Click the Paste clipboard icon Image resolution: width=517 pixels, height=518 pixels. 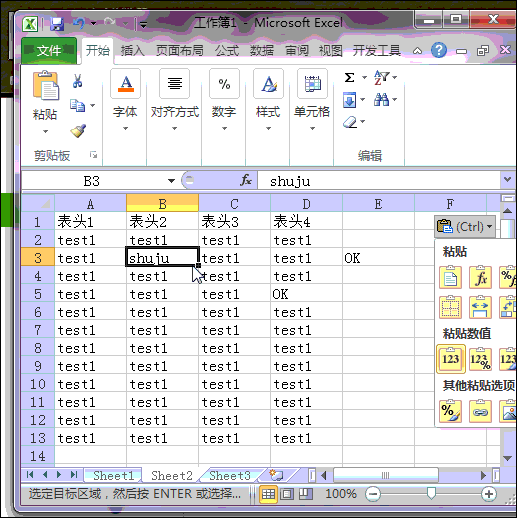click(46, 85)
